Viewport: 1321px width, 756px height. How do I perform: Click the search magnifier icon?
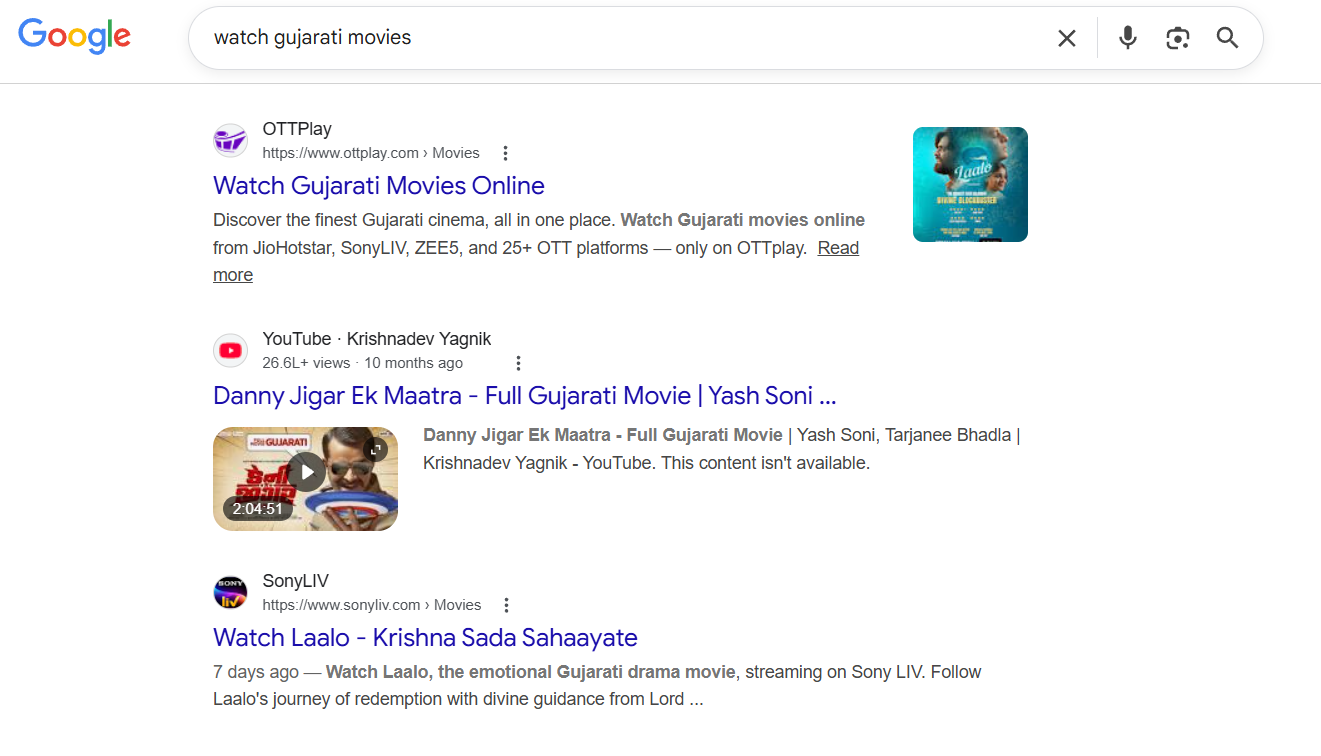[x=1227, y=37]
